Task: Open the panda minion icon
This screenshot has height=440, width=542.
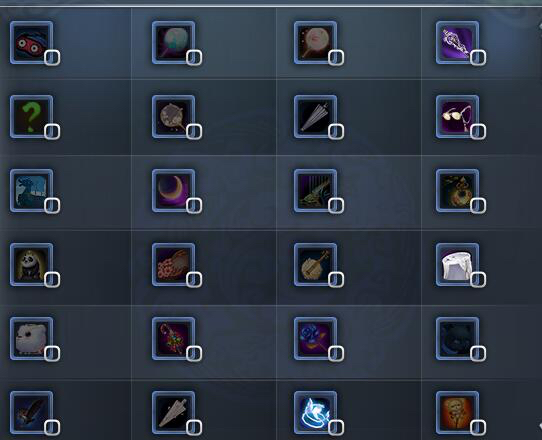Action: (x=31, y=265)
